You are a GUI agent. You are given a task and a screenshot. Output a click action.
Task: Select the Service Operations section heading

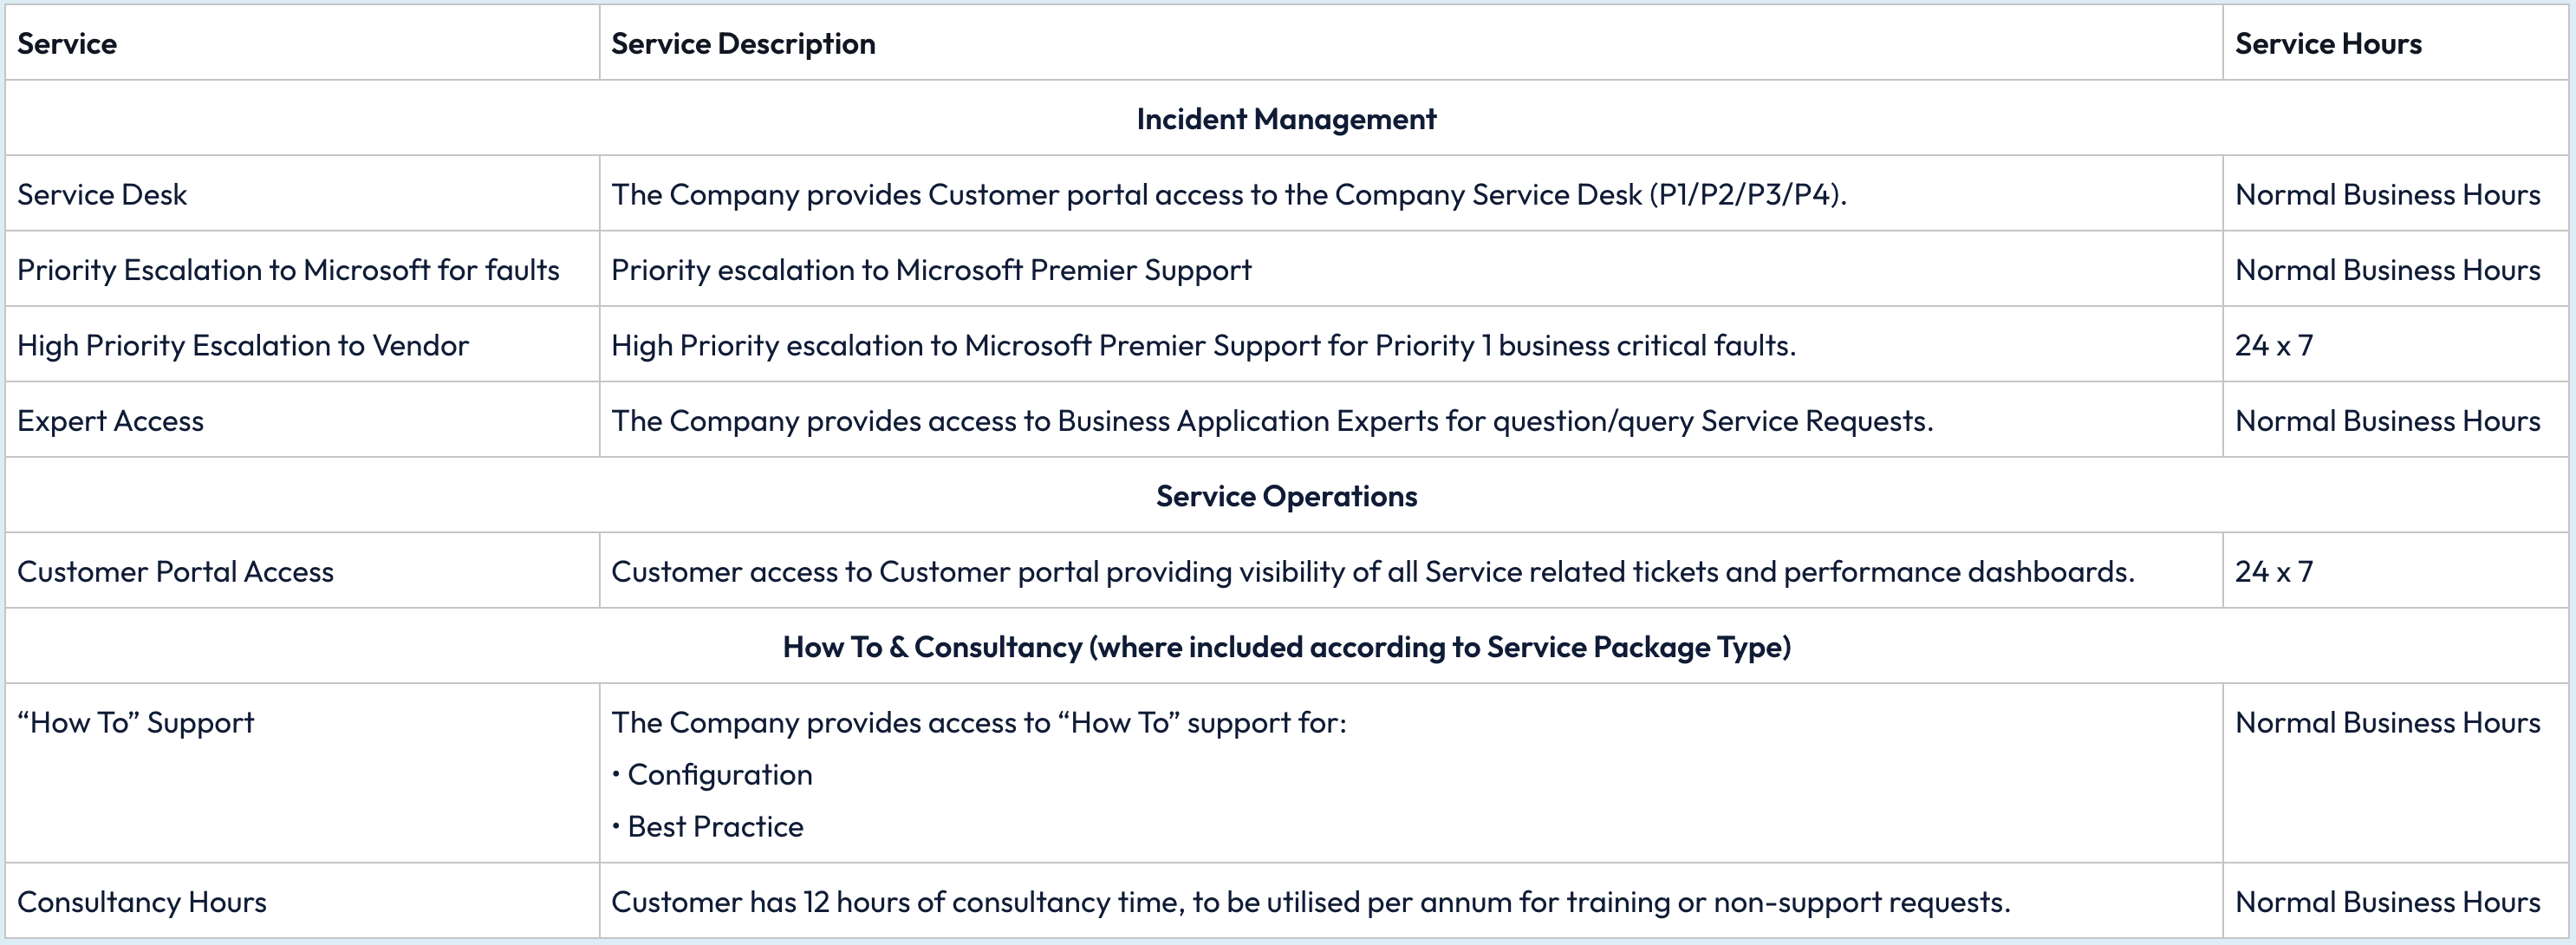(1286, 496)
